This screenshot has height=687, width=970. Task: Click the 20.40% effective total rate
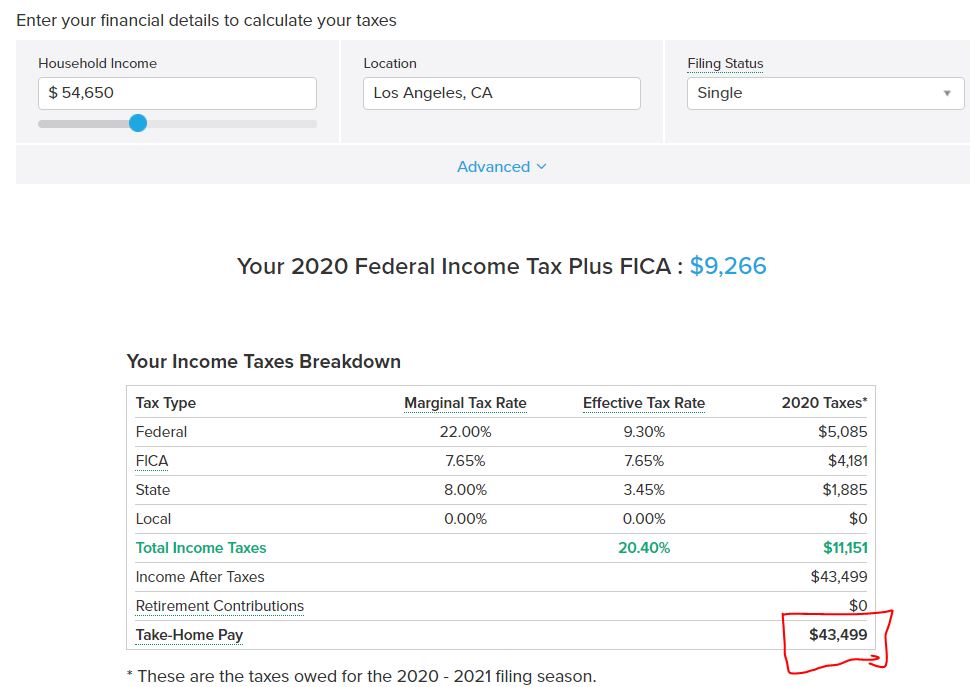pyautogui.click(x=644, y=548)
